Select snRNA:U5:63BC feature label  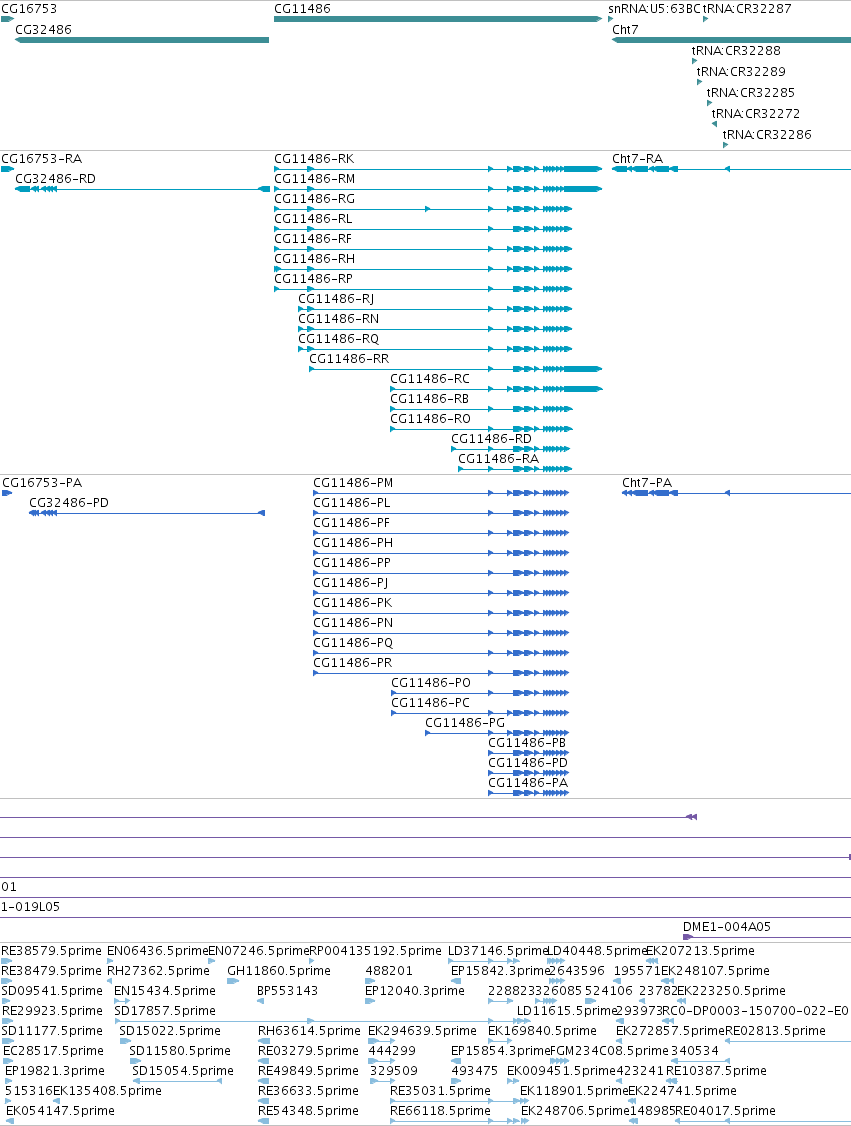point(654,9)
